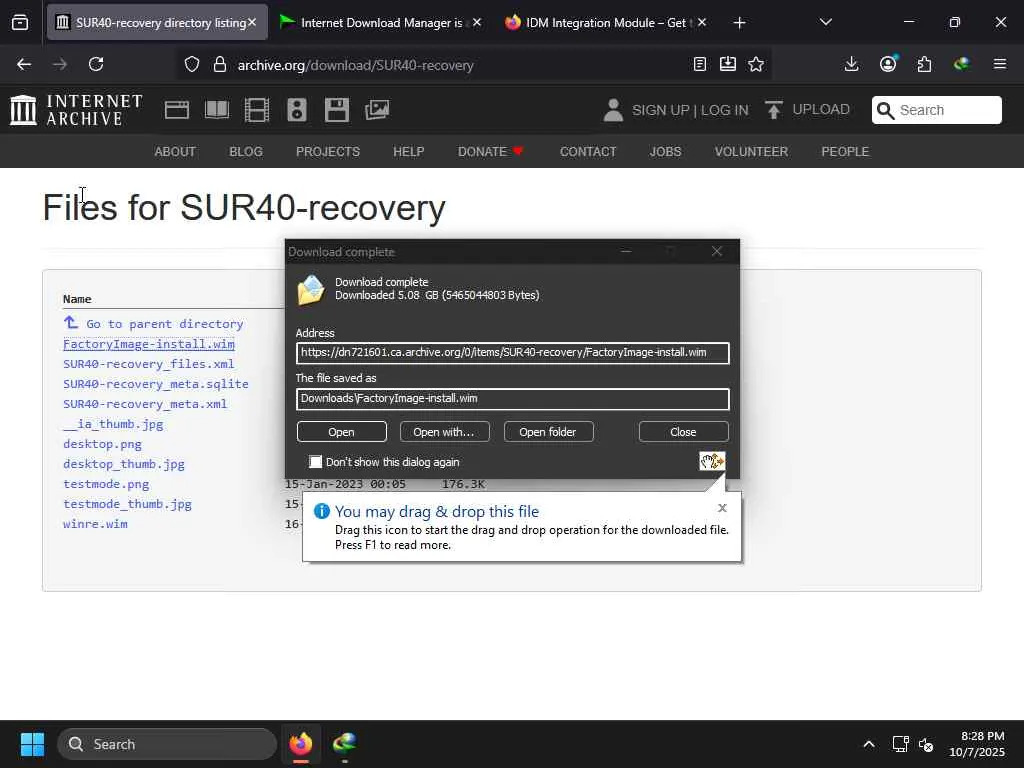
Task: Click Windows taskbar Search box
Action: (167, 744)
